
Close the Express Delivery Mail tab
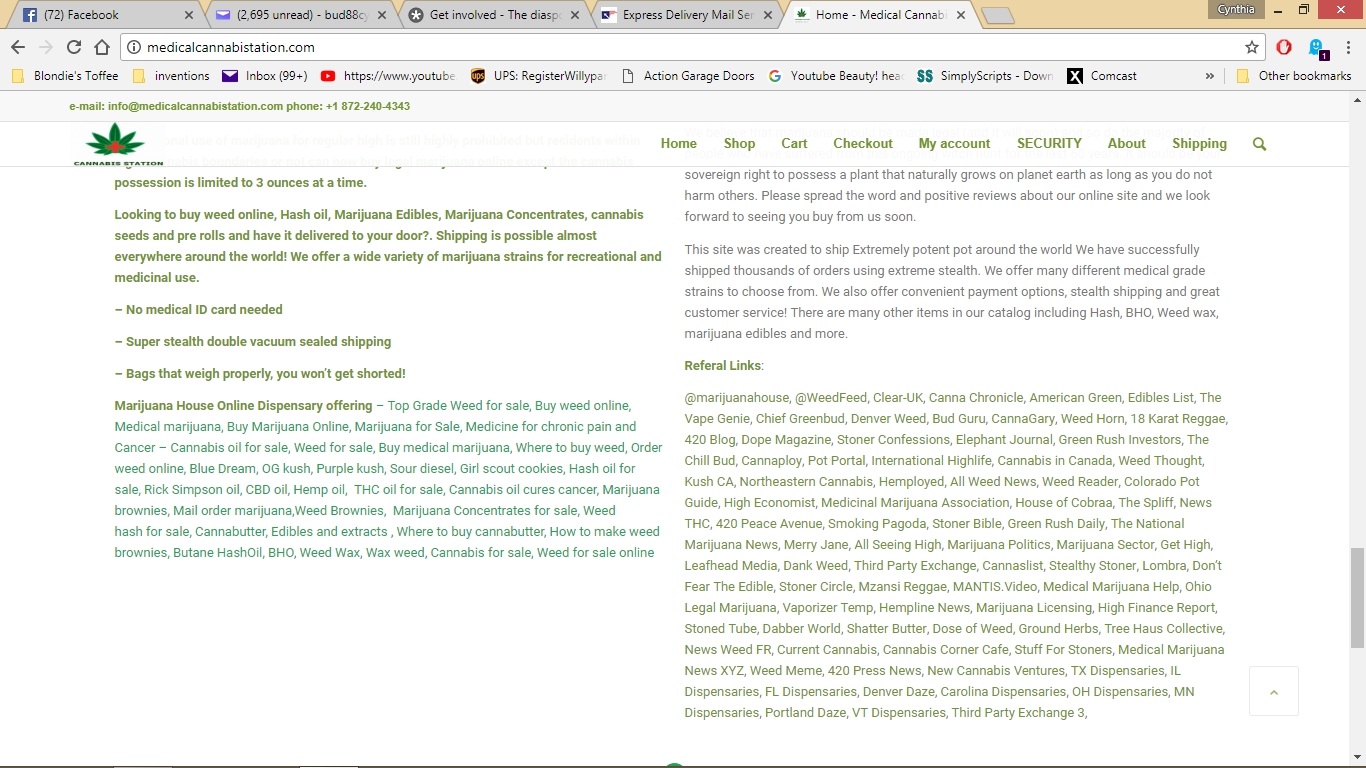coord(767,15)
